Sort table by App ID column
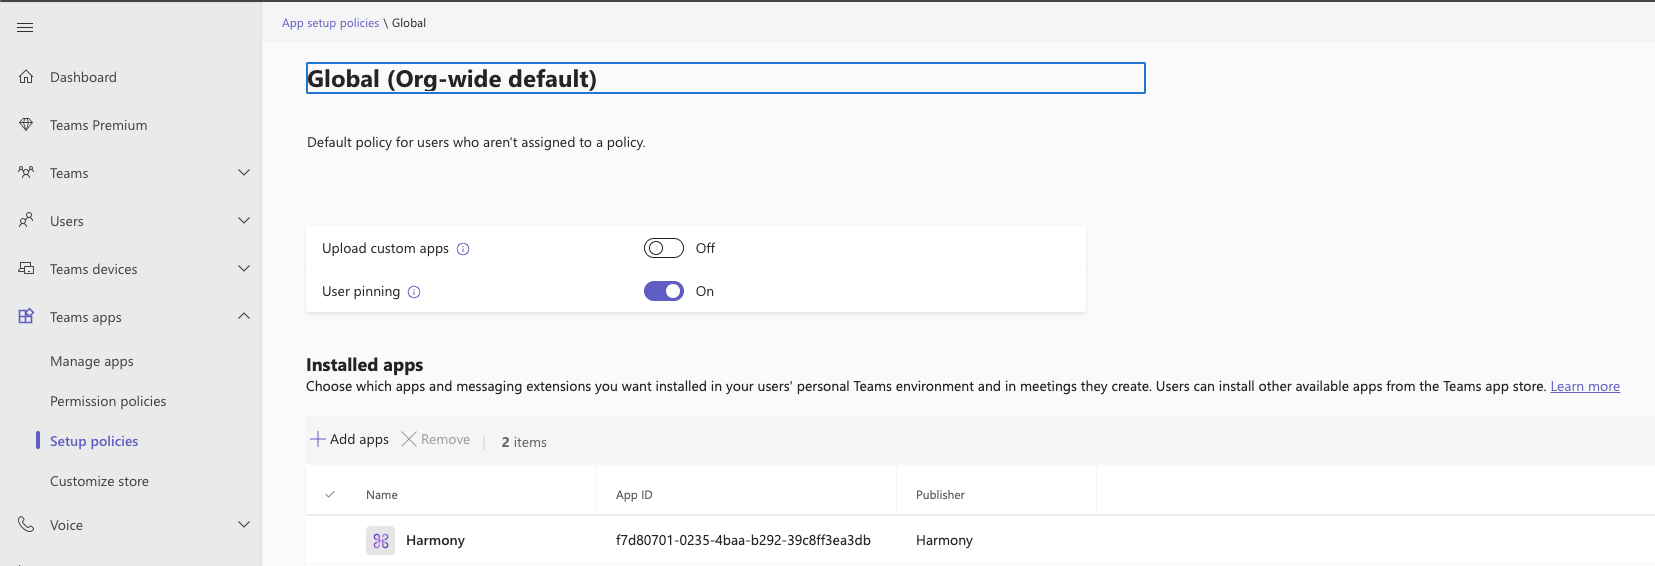 [634, 495]
